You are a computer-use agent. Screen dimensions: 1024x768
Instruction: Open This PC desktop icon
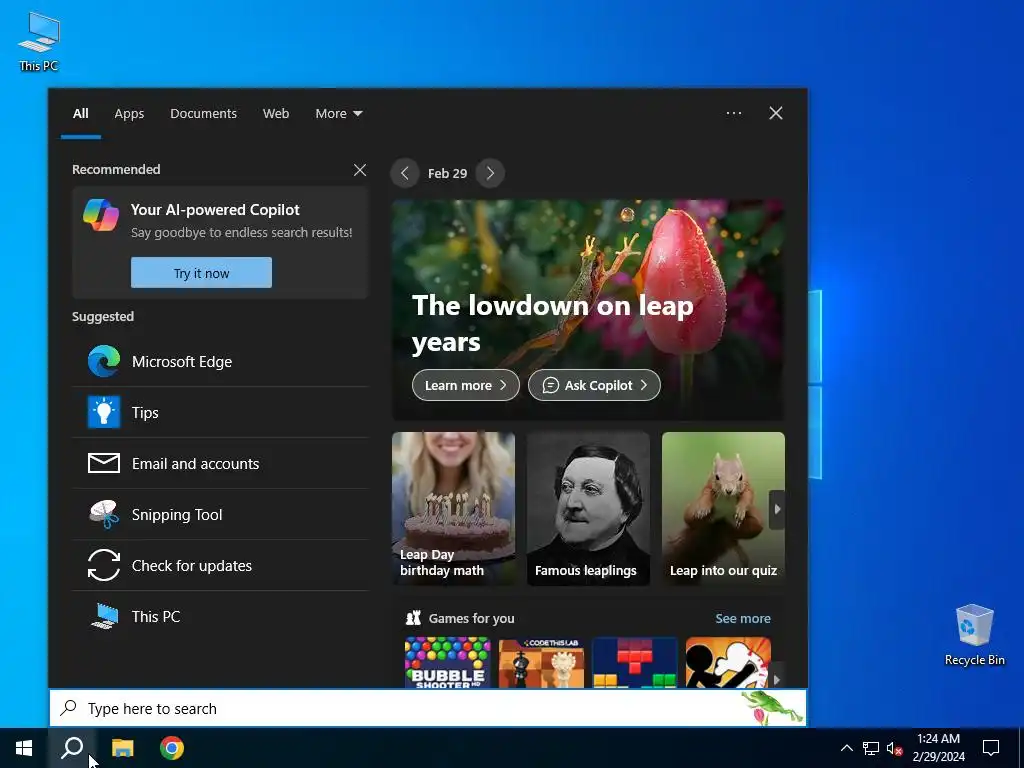39,40
